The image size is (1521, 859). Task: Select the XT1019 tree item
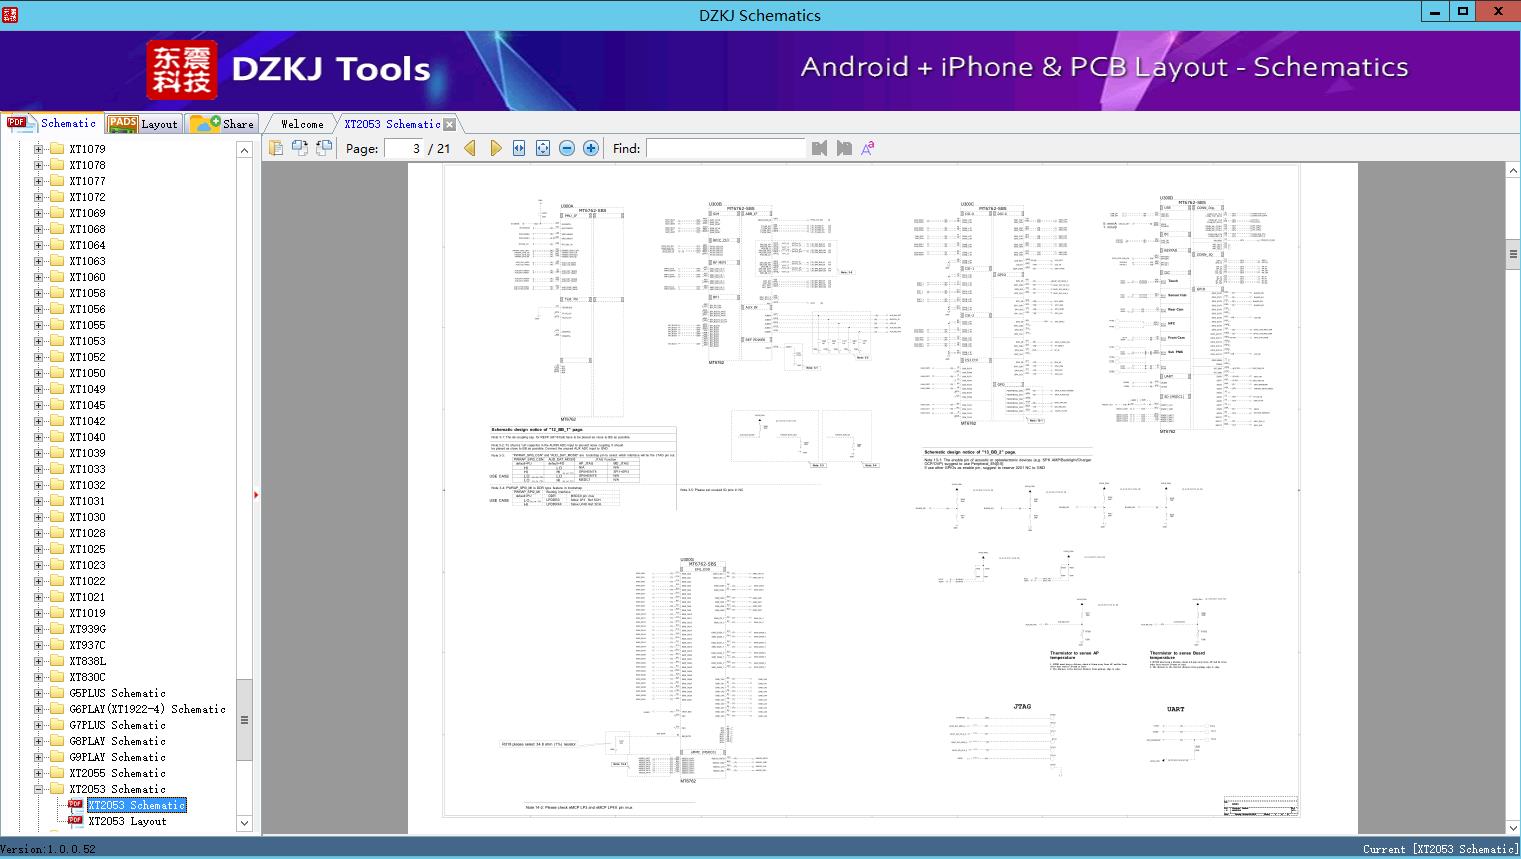[87, 613]
